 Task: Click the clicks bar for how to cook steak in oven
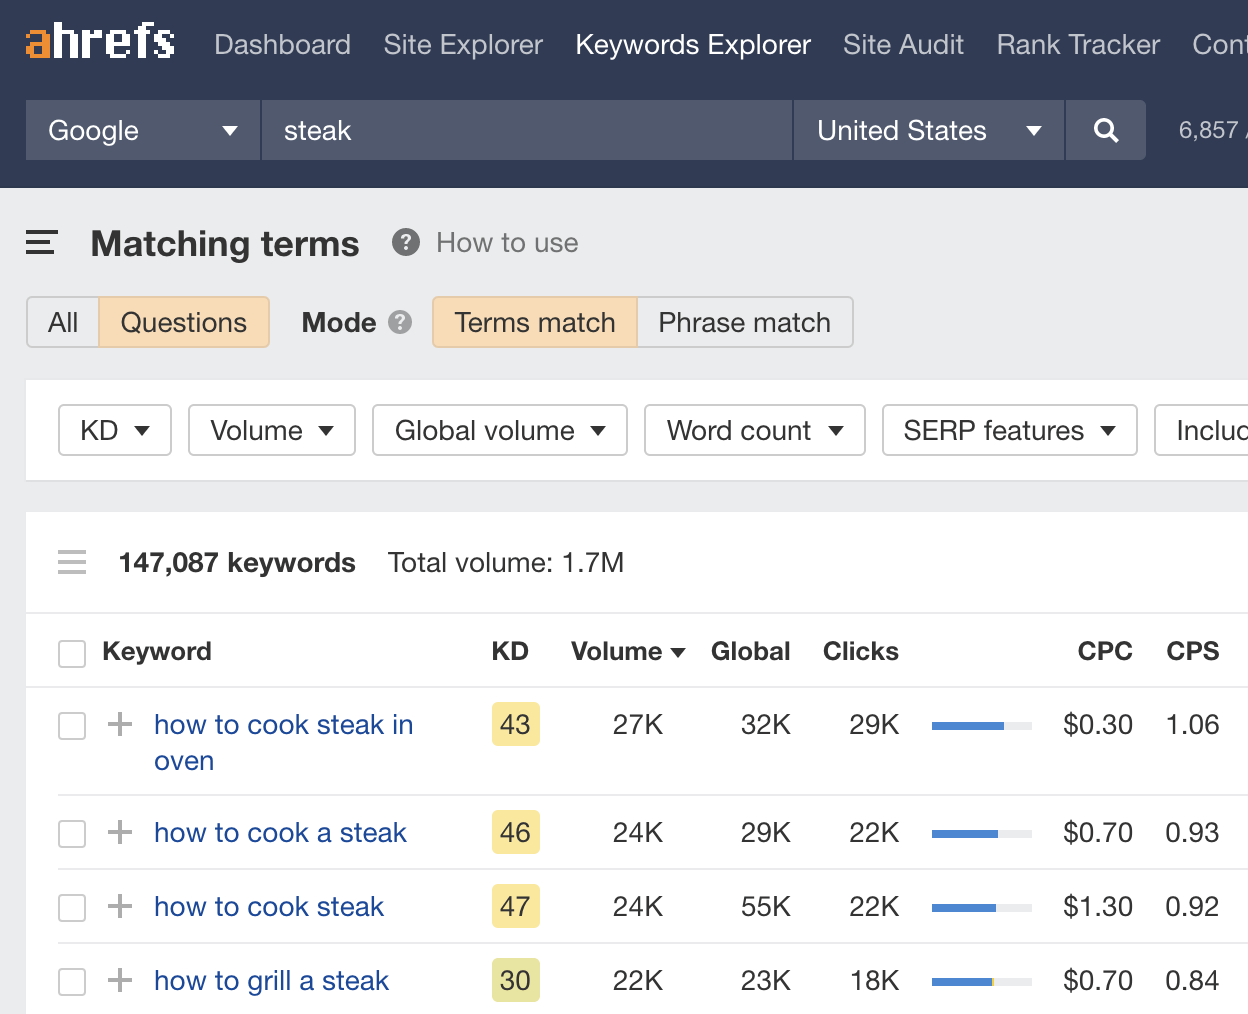[981, 725]
